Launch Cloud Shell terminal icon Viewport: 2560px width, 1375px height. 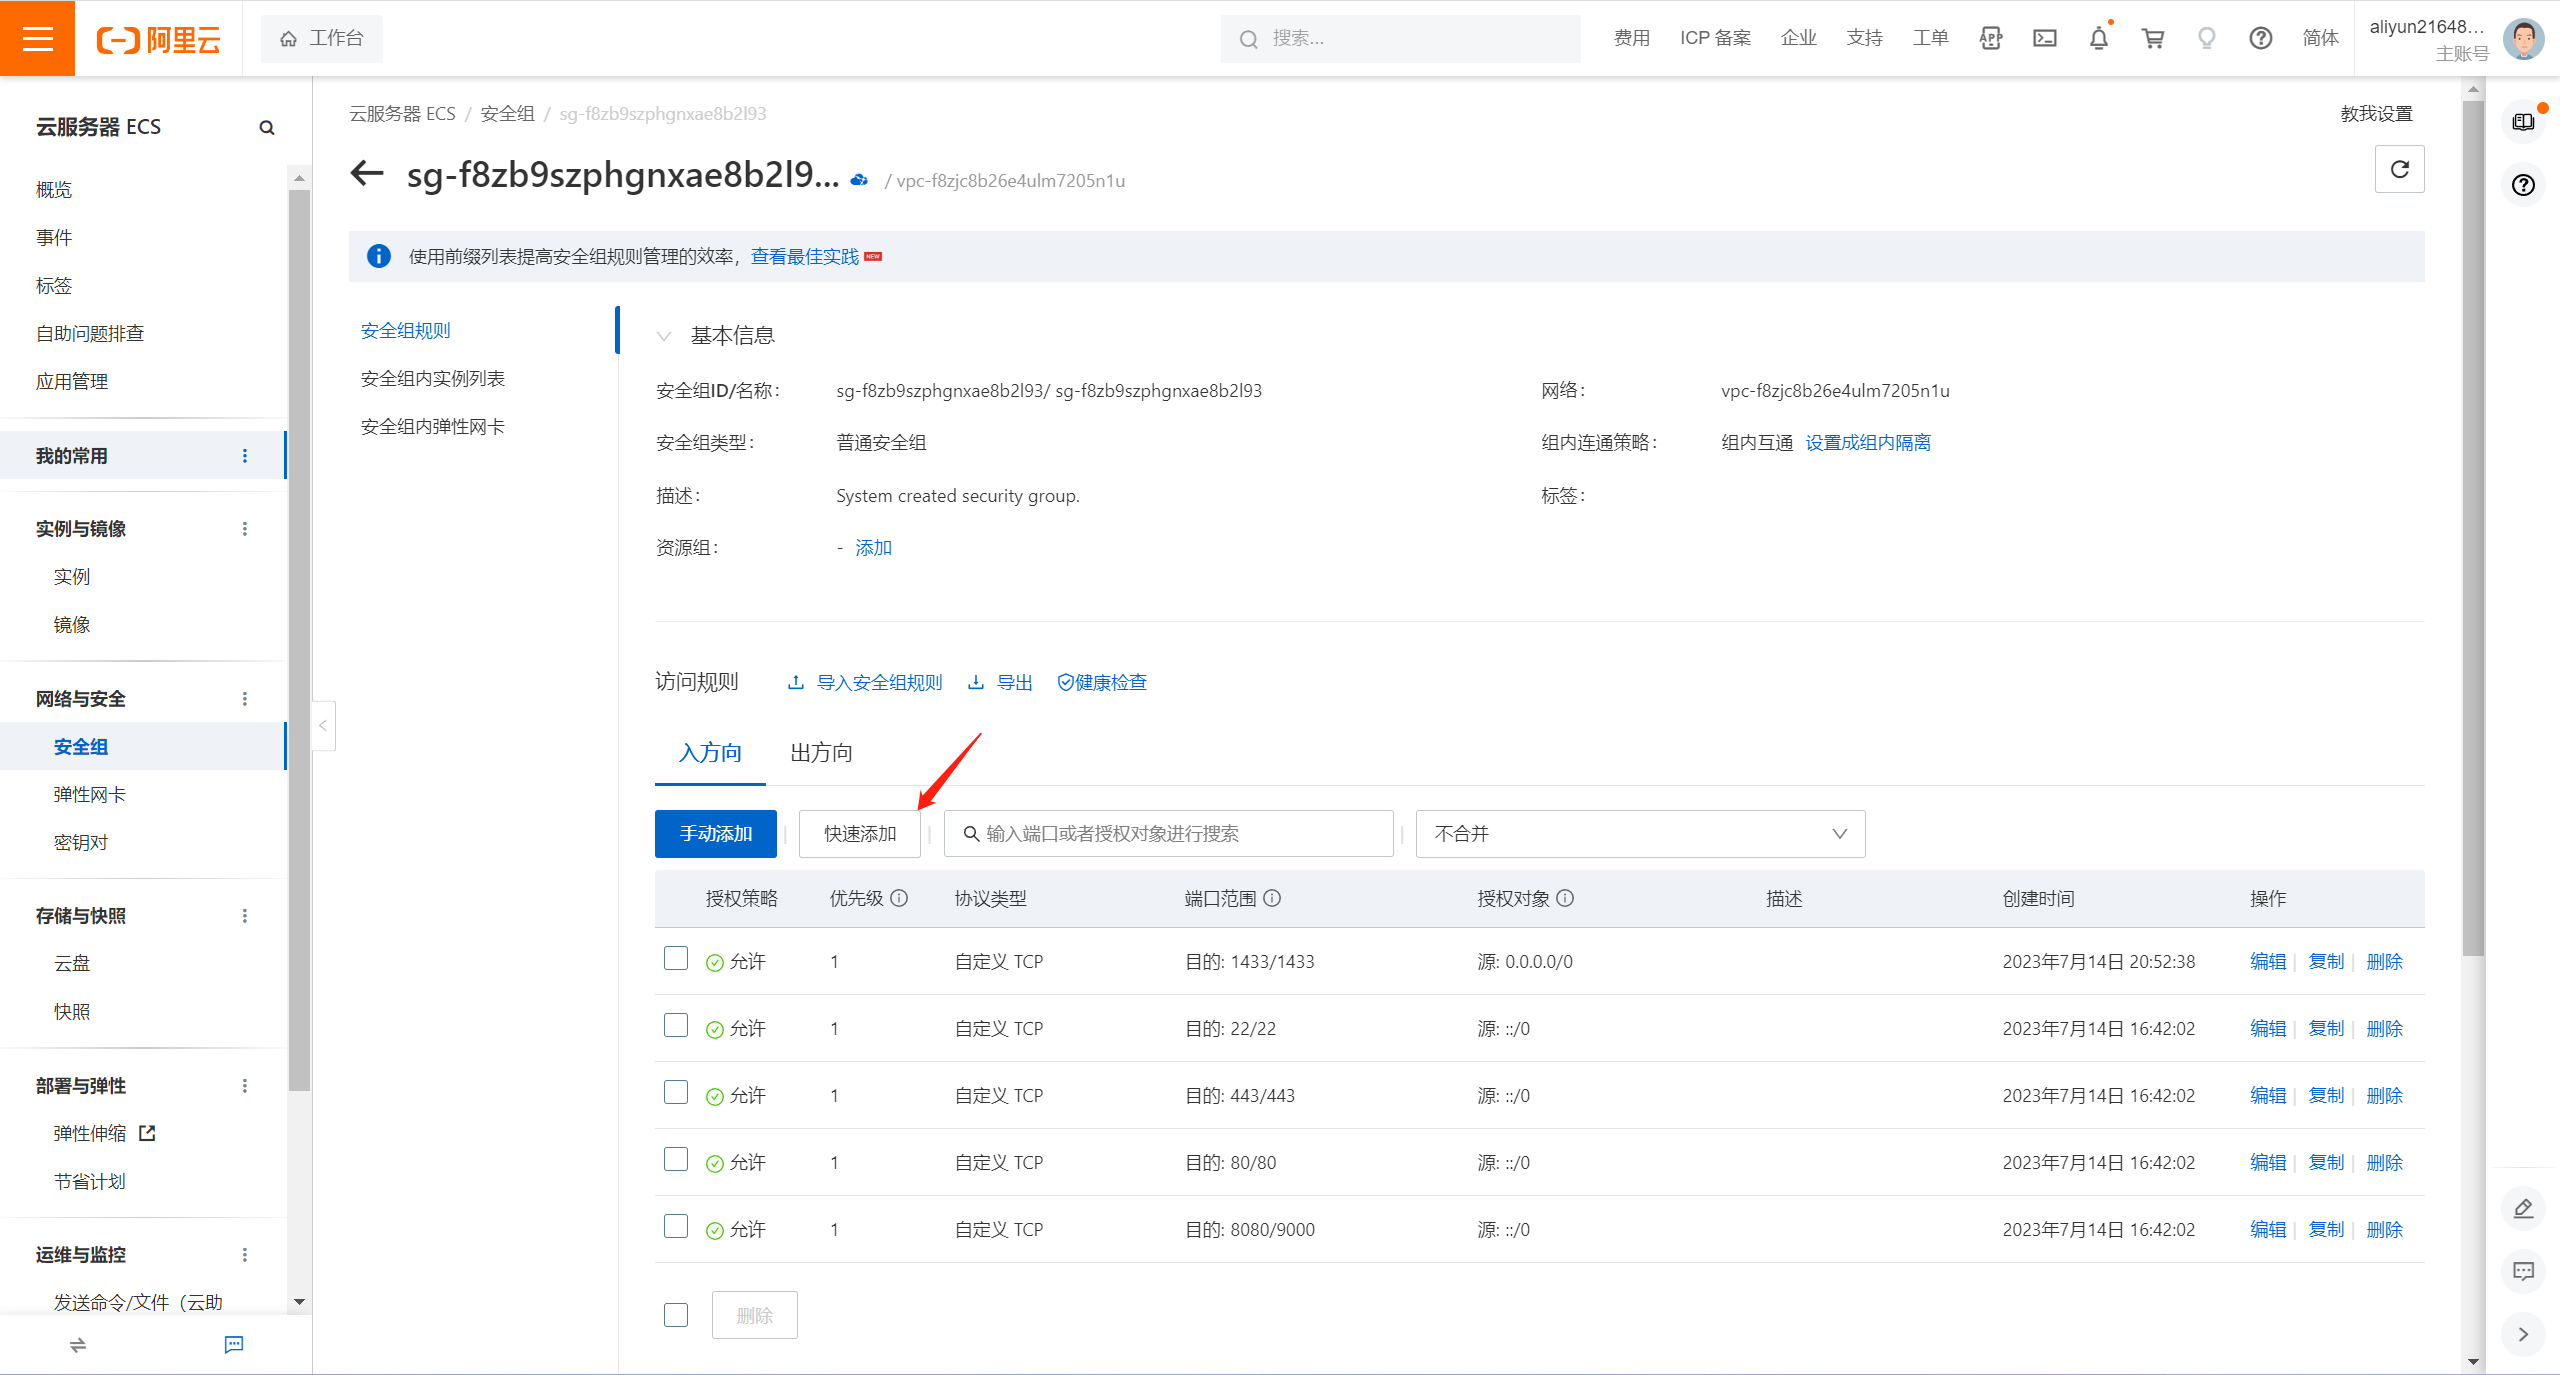2044,38
